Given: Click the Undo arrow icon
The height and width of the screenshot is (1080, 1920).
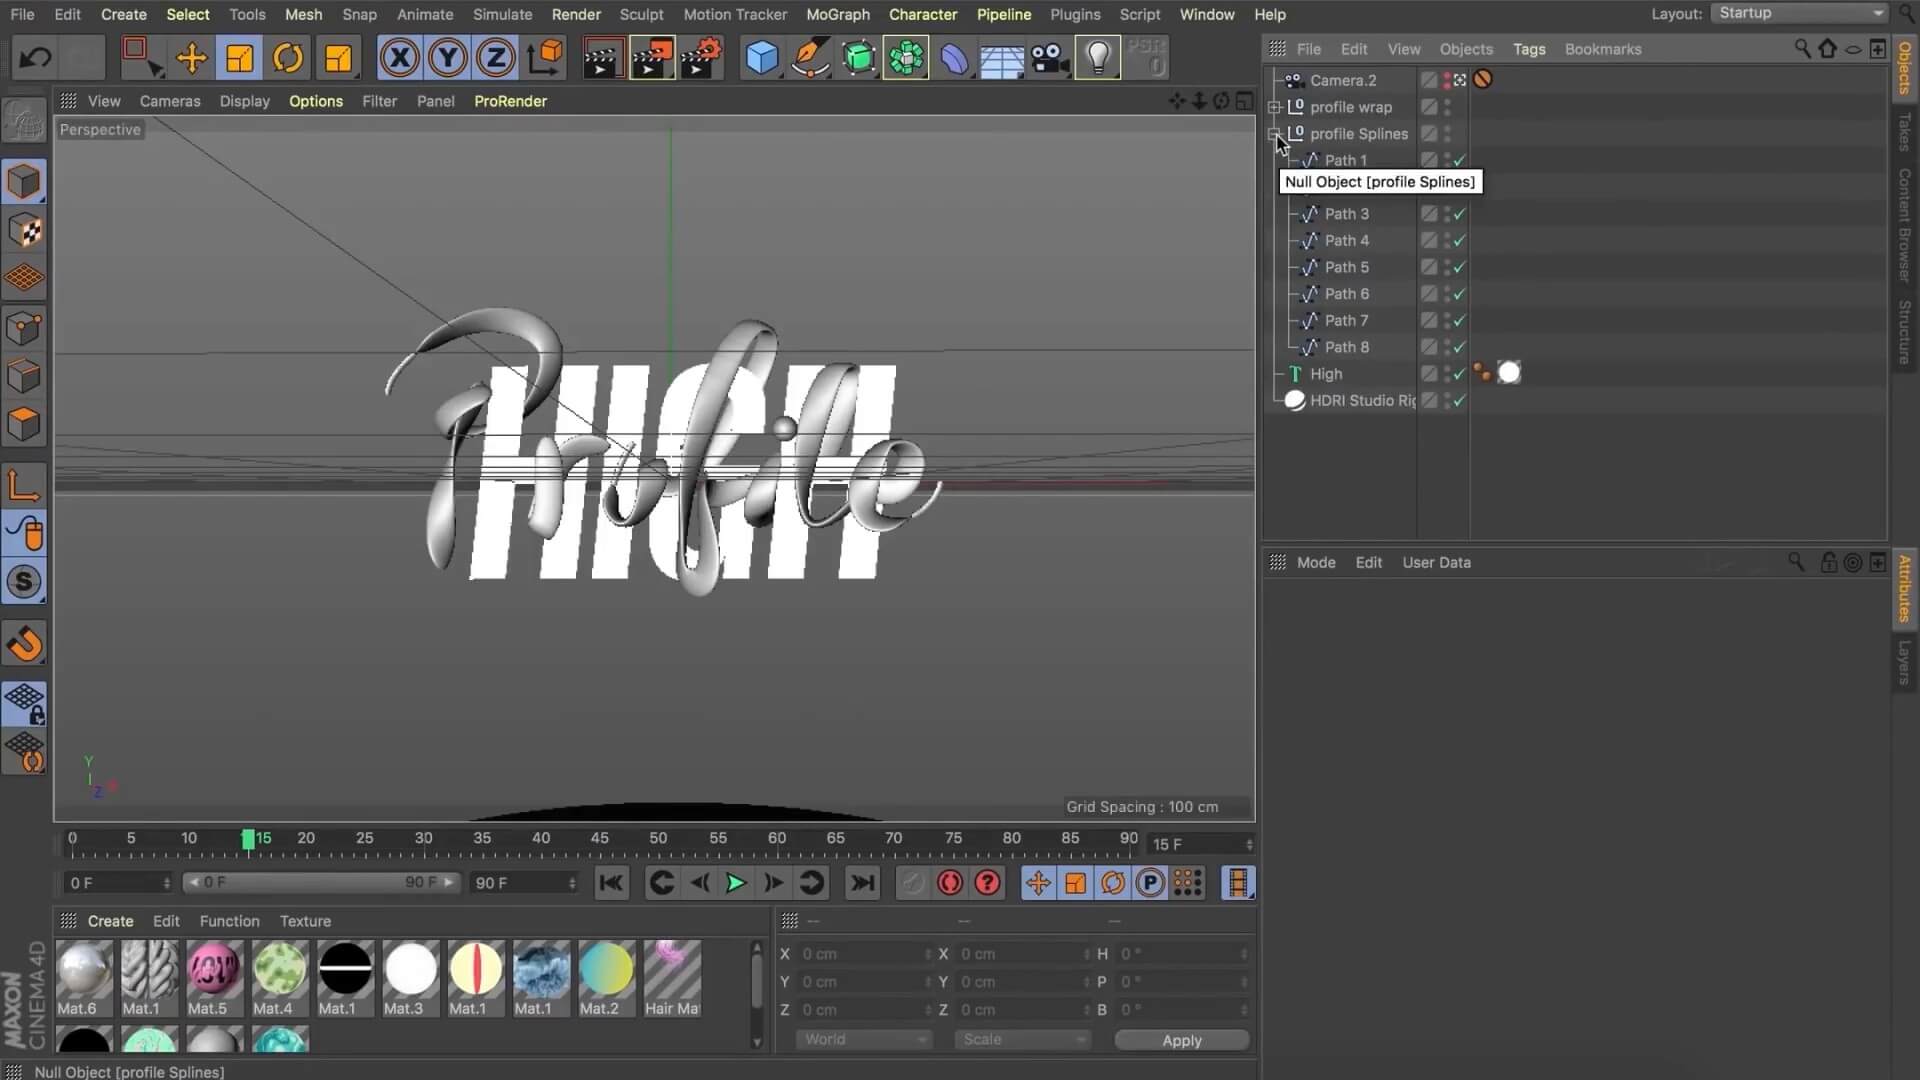Looking at the screenshot, I should (x=36, y=58).
